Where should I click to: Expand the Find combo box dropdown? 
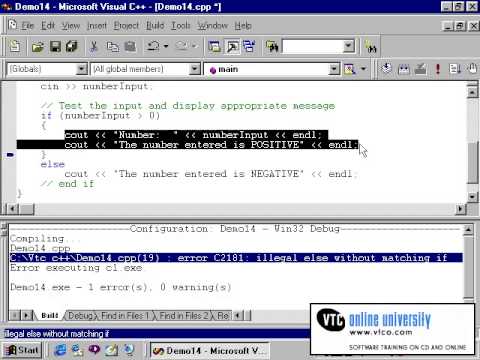click(349, 46)
